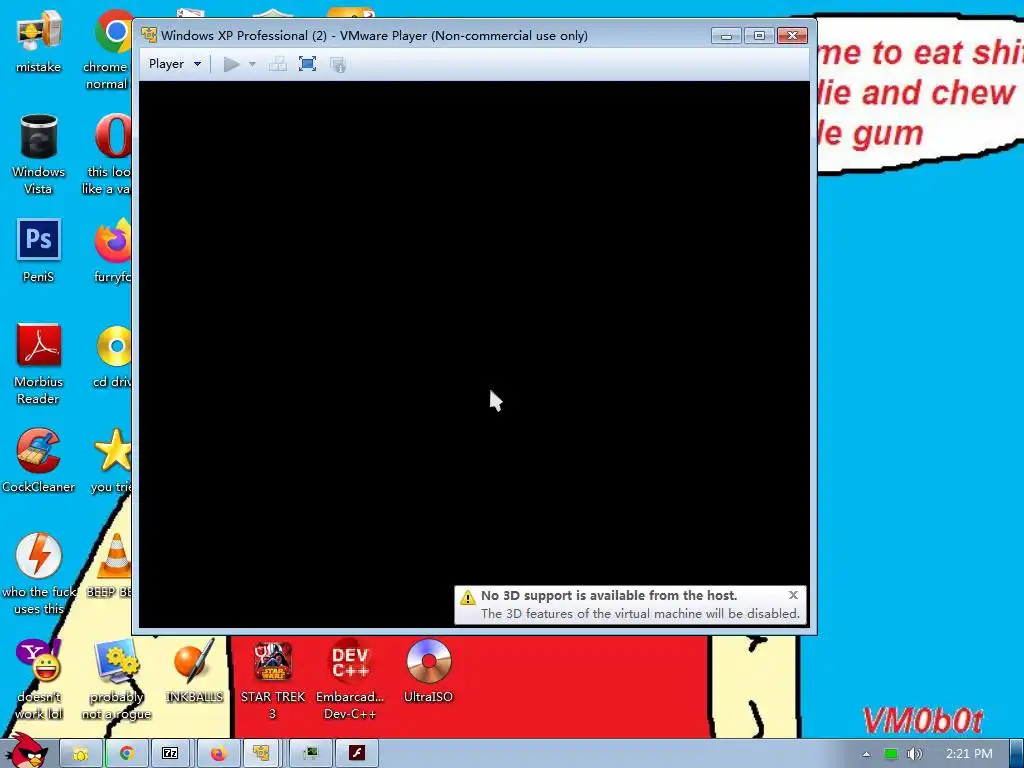Dismiss the No 3D support notification
The width and height of the screenshot is (1024, 768).
(x=793, y=595)
